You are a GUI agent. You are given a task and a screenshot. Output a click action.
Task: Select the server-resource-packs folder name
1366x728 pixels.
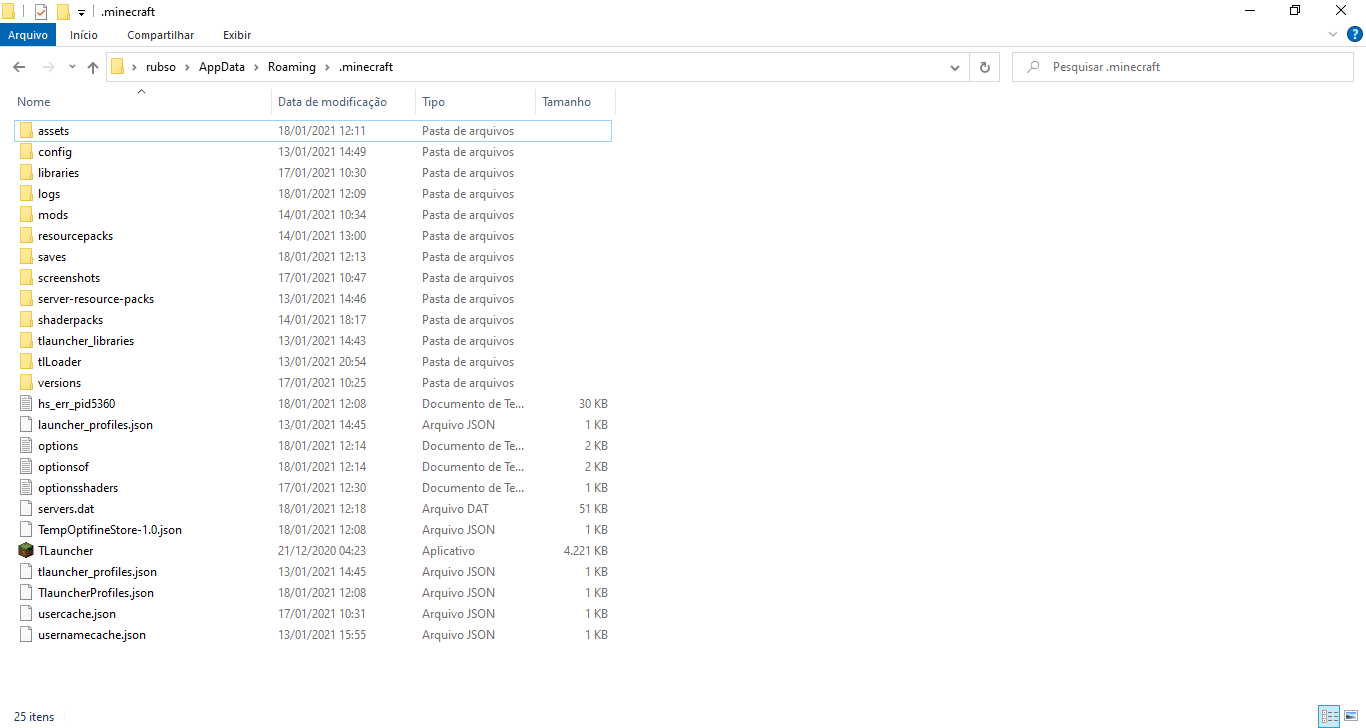click(x=96, y=299)
